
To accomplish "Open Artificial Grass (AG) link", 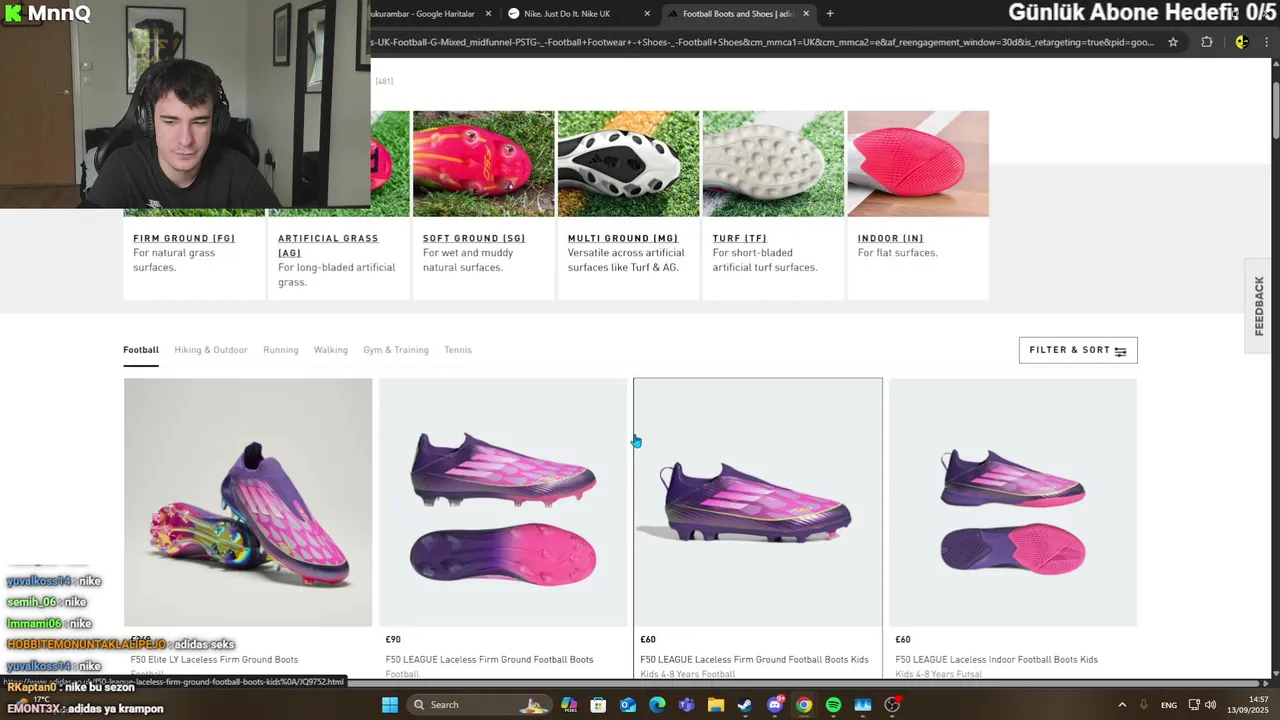I will tap(328, 245).
